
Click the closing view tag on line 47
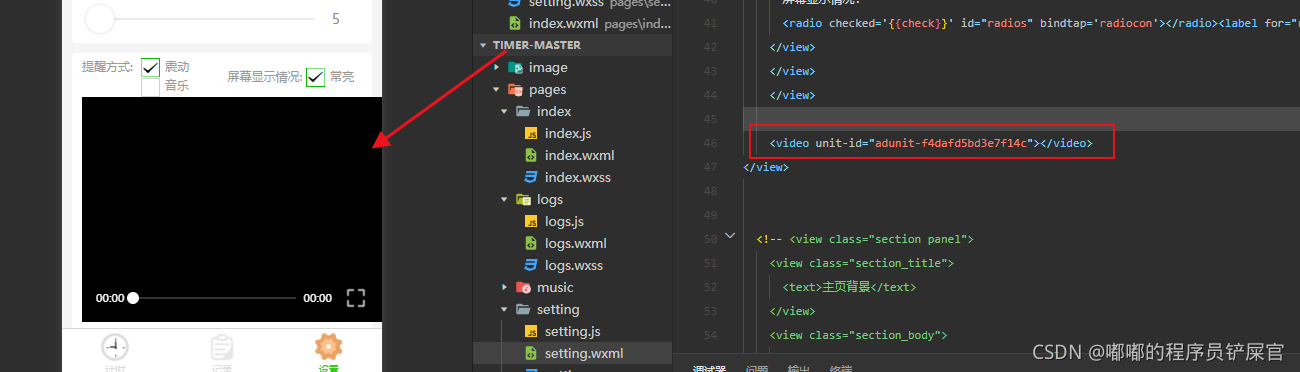(766, 167)
